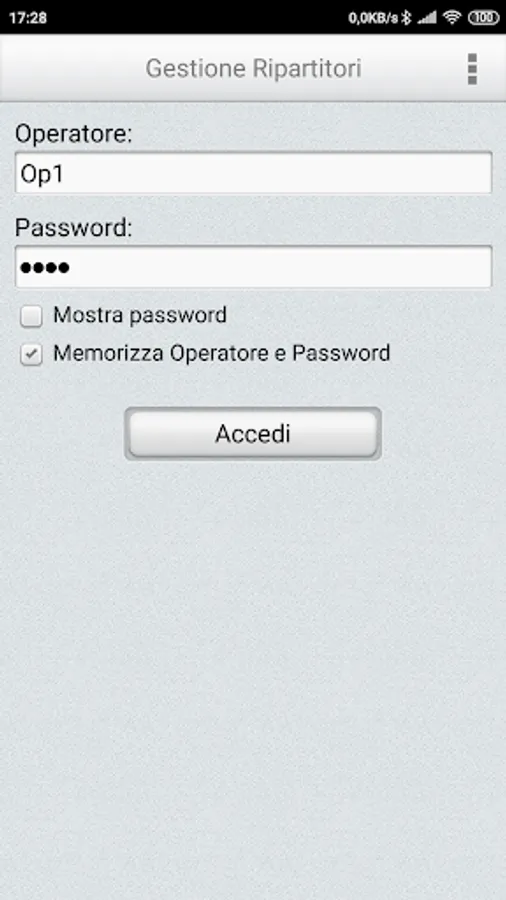Click the Password: label

tap(73, 228)
